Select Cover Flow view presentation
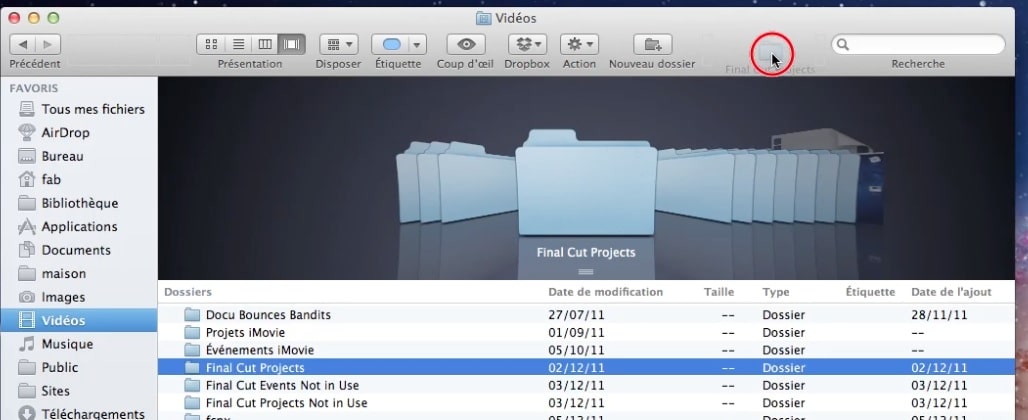The image size is (1028, 420). (292, 45)
